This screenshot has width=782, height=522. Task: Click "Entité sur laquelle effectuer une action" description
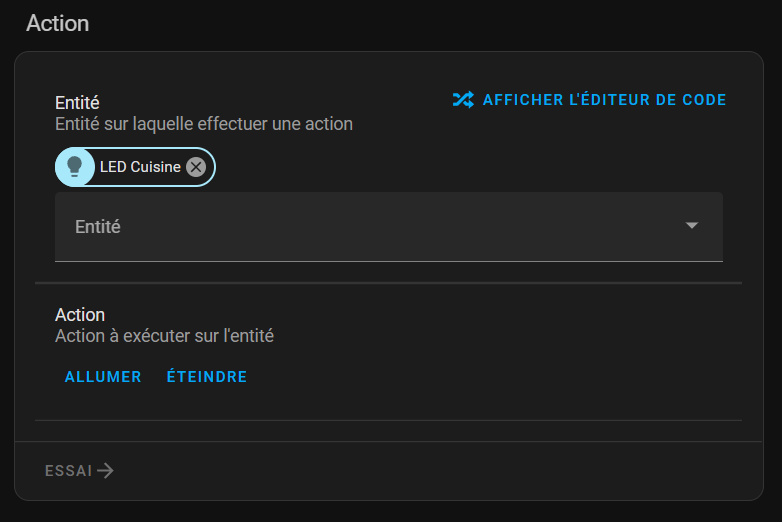click(203, 124)
